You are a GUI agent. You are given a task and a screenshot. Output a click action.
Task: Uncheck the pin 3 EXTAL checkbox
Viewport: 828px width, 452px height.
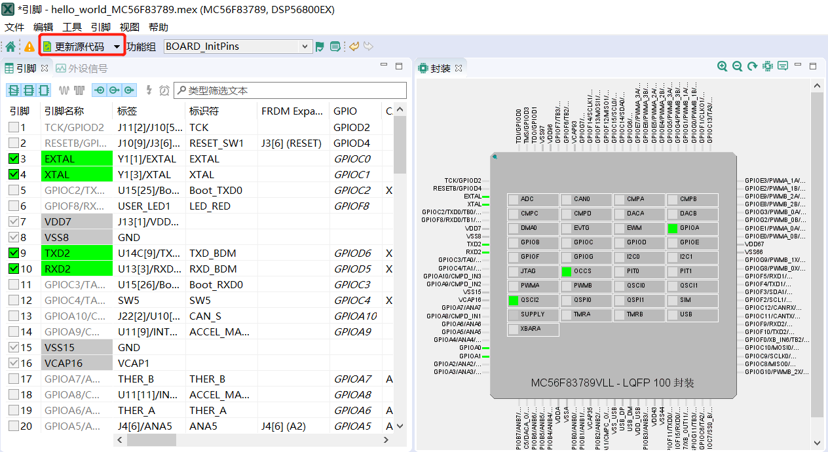coord(14,159)
